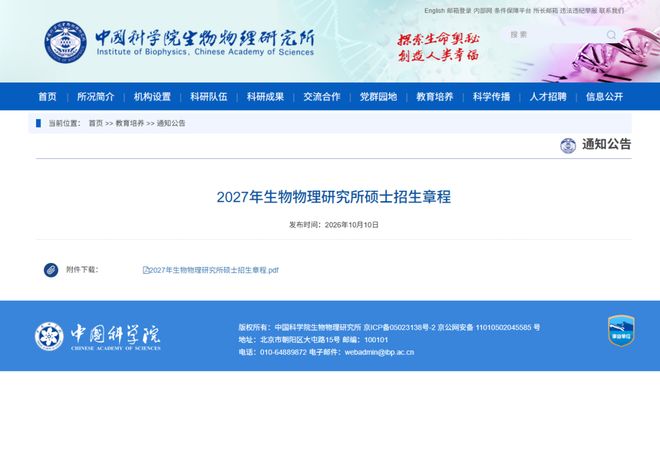
Task: Click the paperclip attachment icon
Action: [51, 270]
